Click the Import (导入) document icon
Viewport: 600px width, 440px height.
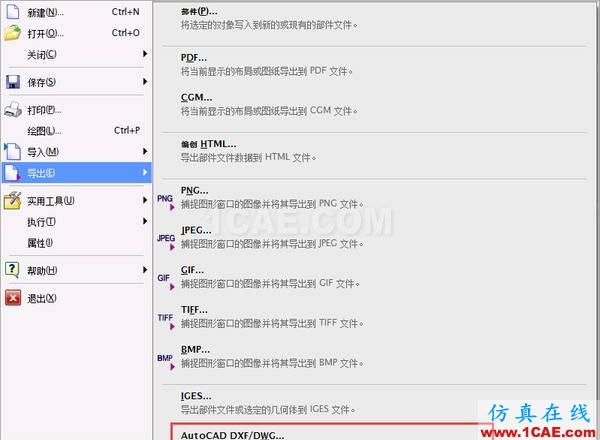click(x=12, y=152)
